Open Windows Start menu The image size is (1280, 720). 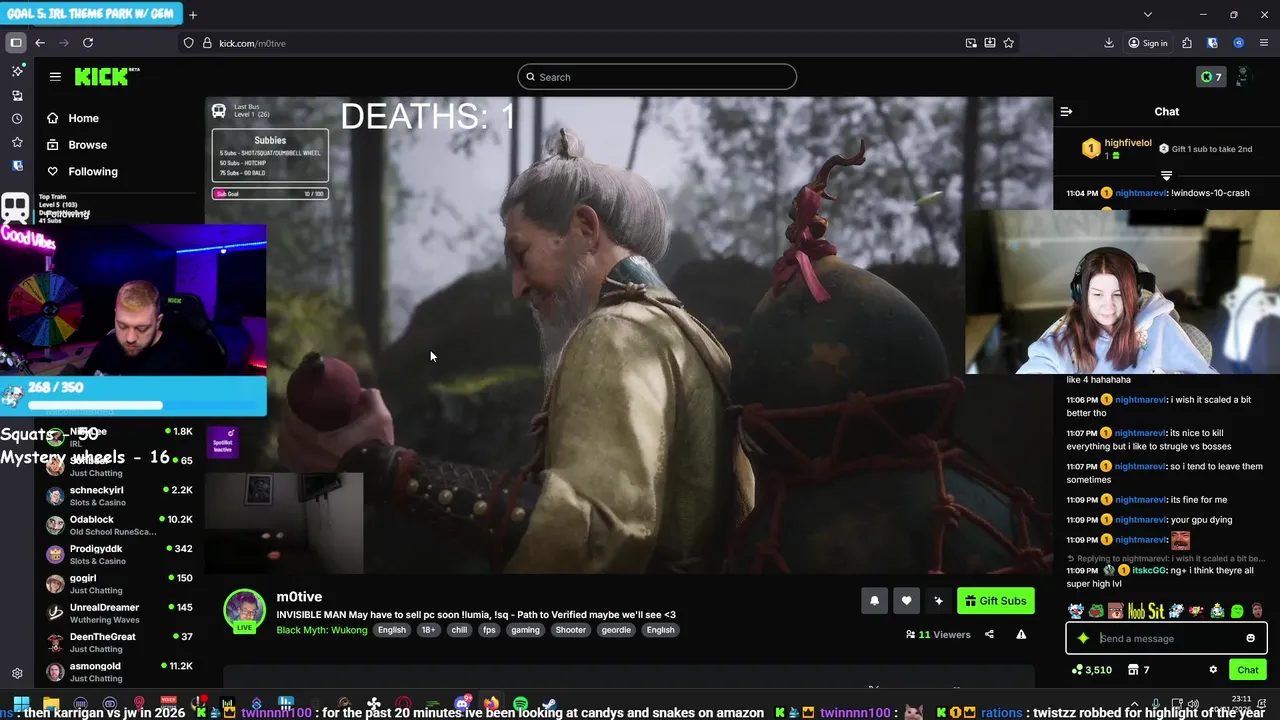[x=21, y=705]
